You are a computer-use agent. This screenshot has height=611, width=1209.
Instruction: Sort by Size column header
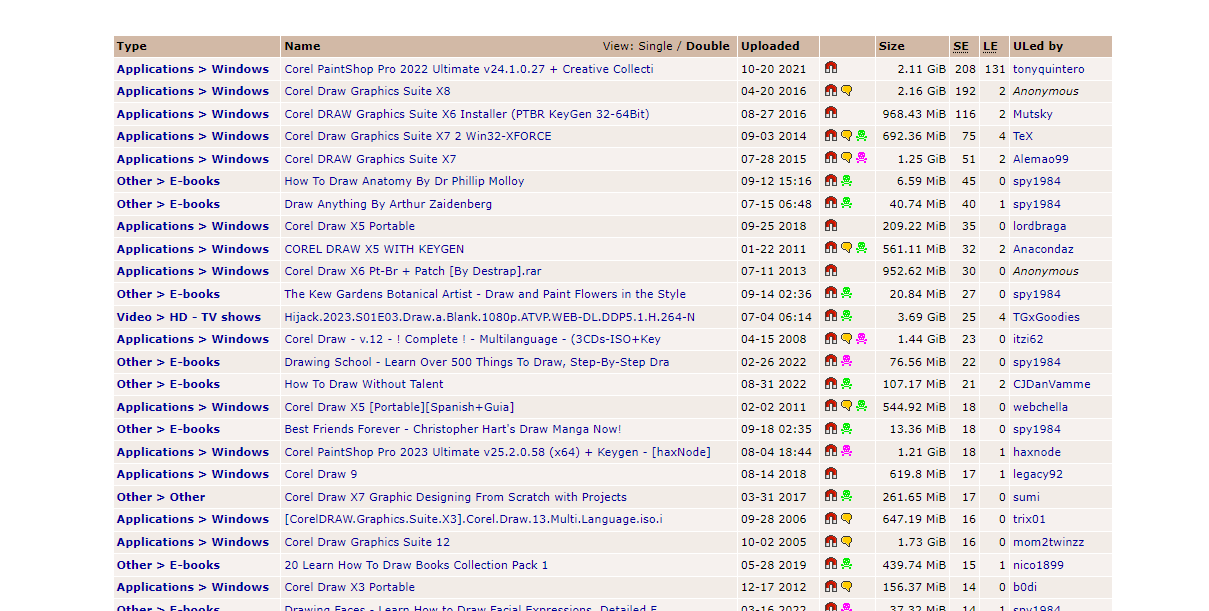tap(891, 46)
